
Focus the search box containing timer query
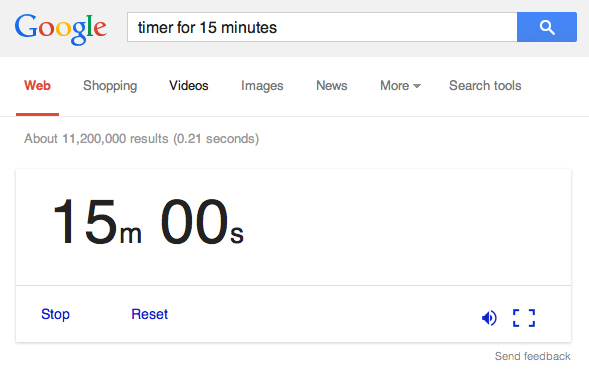322,27
